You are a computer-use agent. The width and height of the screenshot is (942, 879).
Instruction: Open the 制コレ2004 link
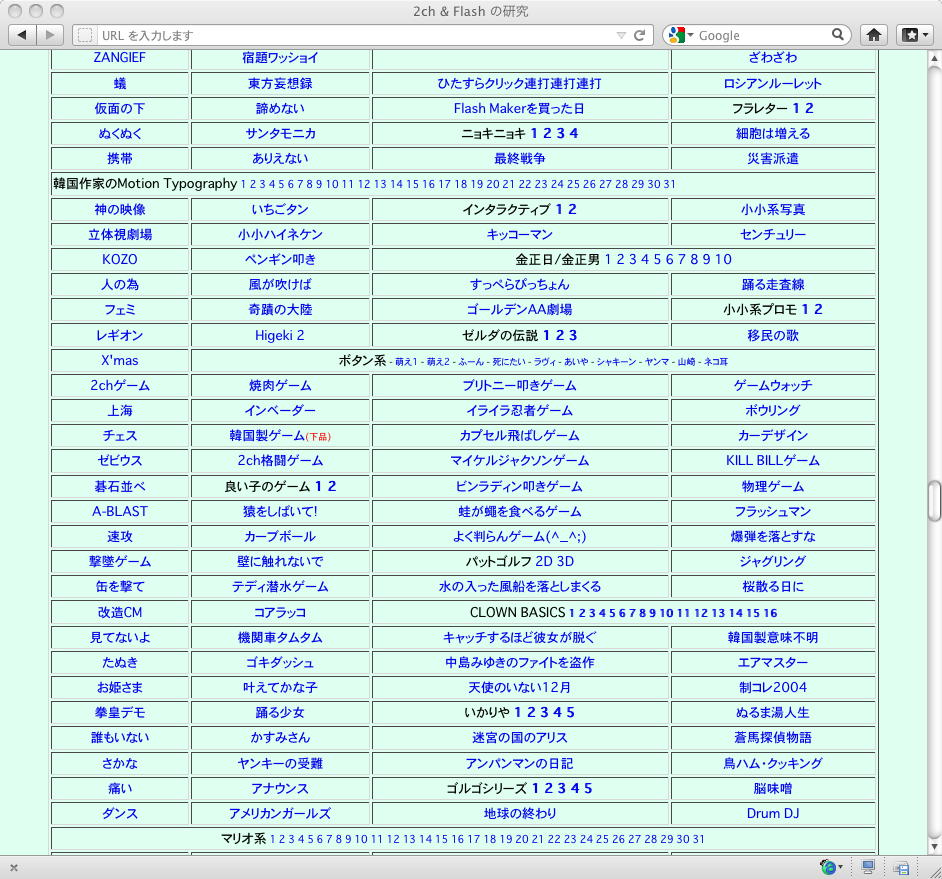[773, 687]
